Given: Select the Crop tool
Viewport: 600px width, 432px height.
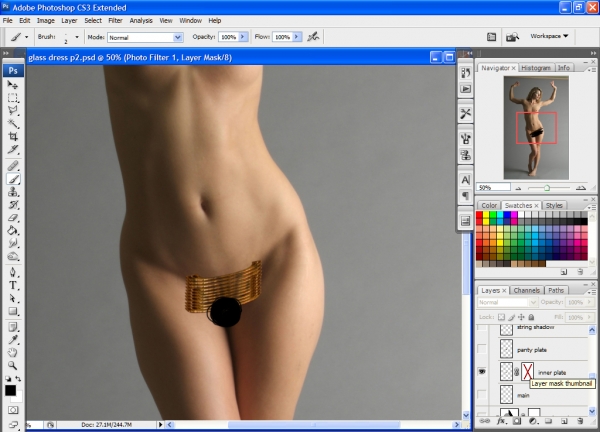Looking at the screenshot, I should (13, 136).
